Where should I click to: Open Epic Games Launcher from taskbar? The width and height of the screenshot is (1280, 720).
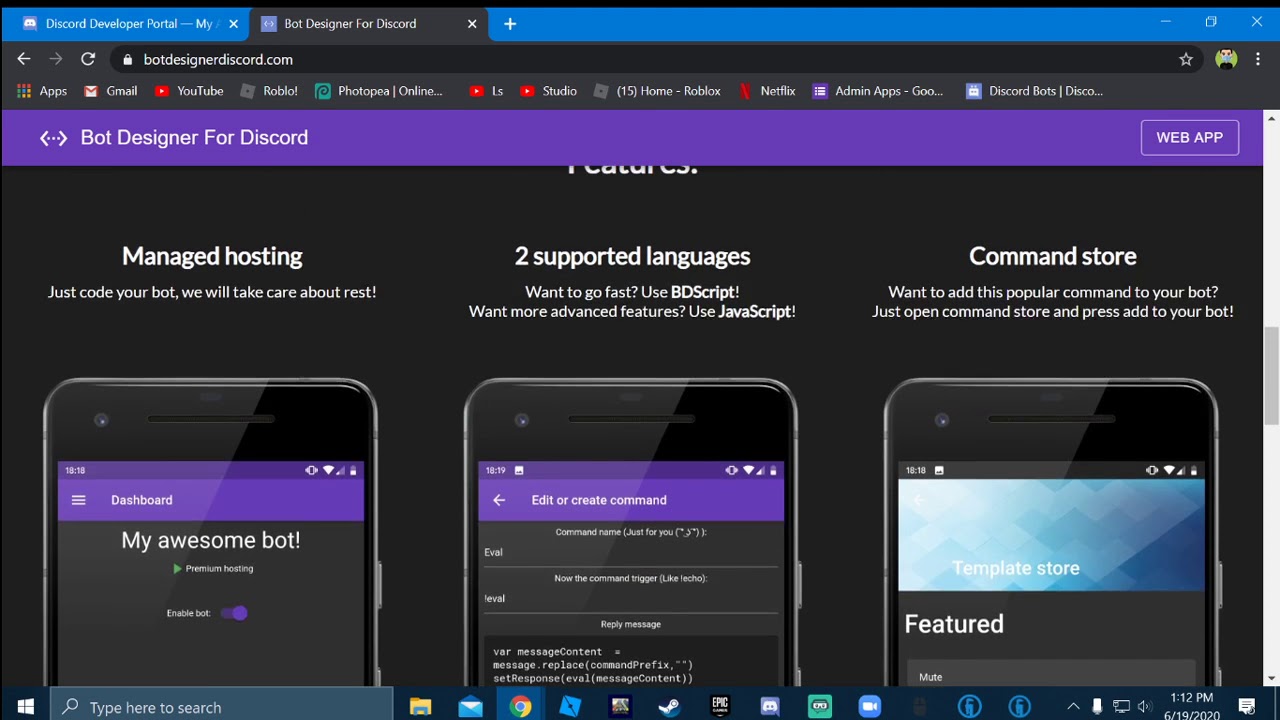tap(720, 707)
